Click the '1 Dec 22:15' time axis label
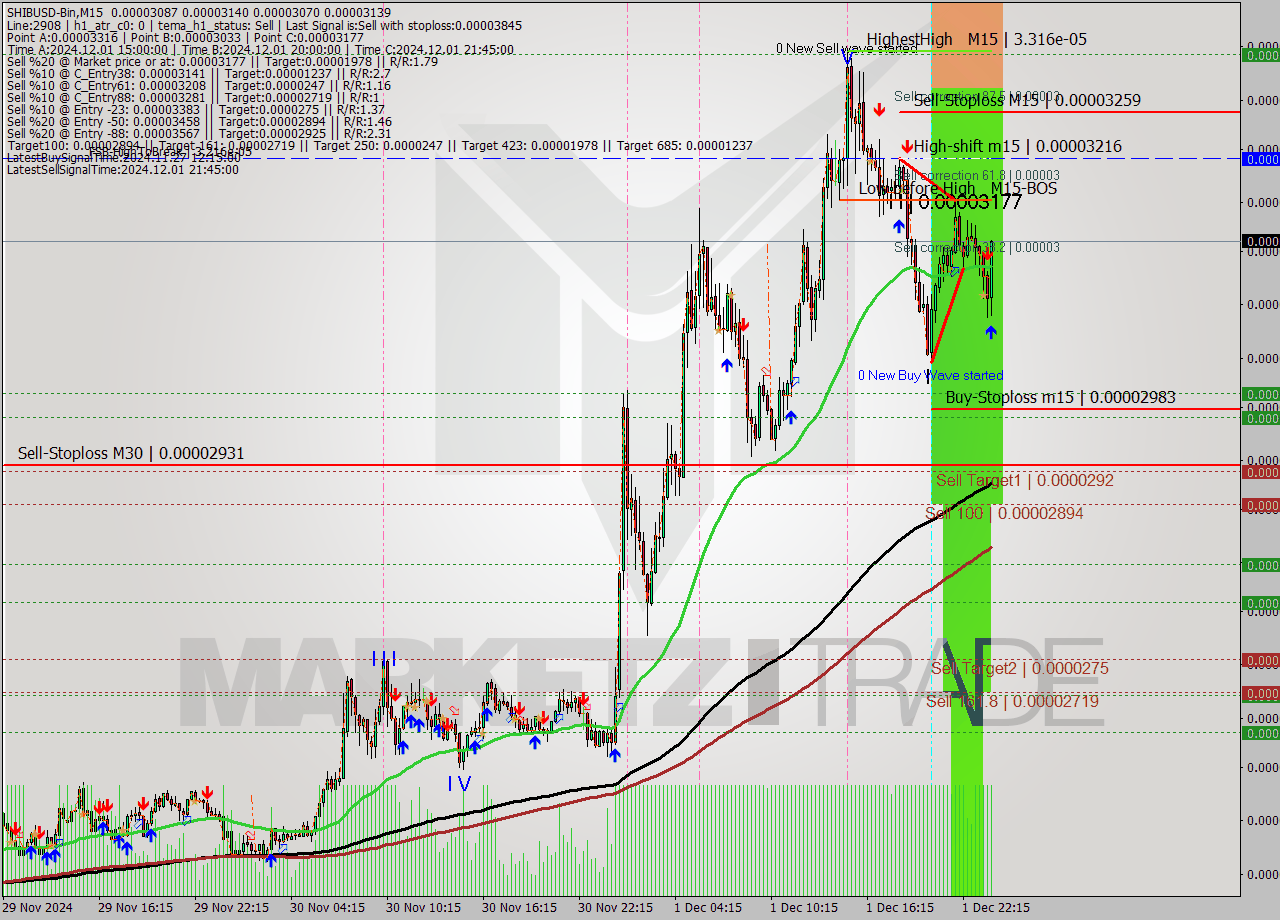The height and width of the screenshot is (920, 1280). coord(996,908)
